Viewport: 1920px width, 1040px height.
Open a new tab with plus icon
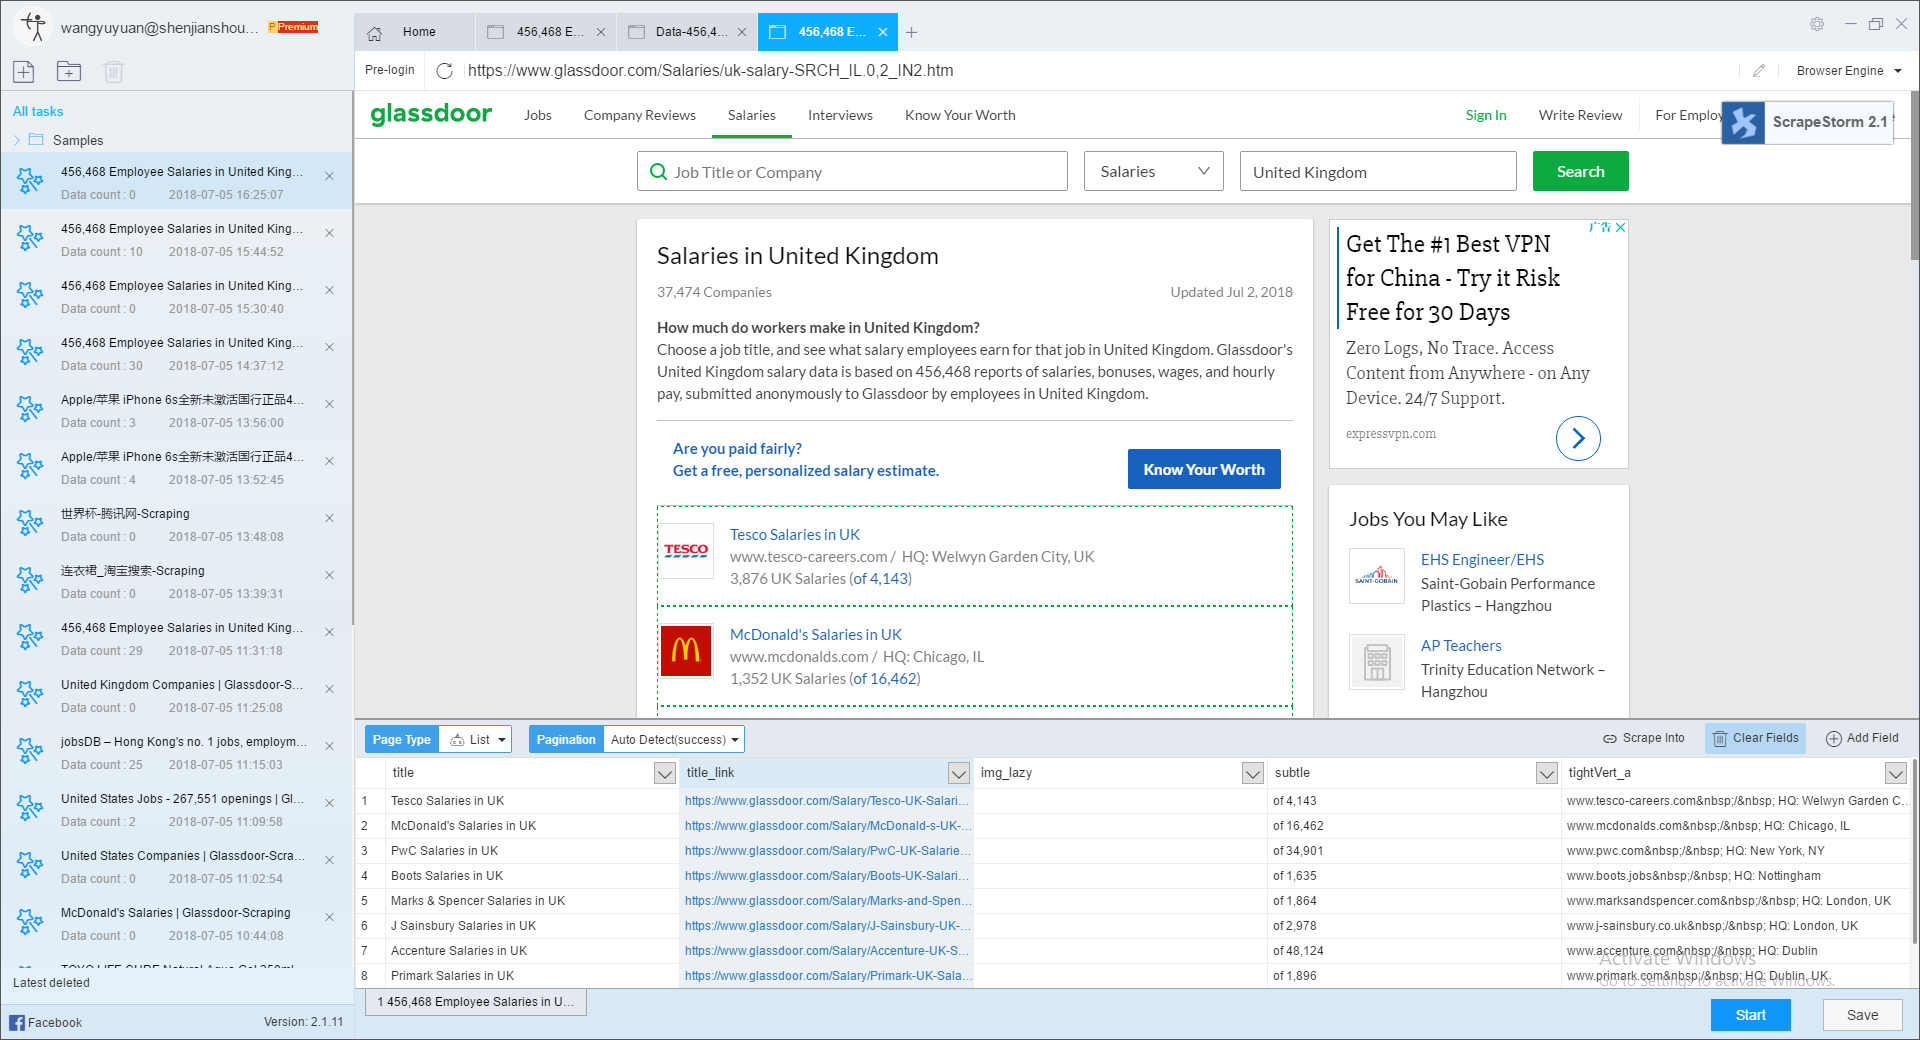pyautogui.click(x=911, y=32)
